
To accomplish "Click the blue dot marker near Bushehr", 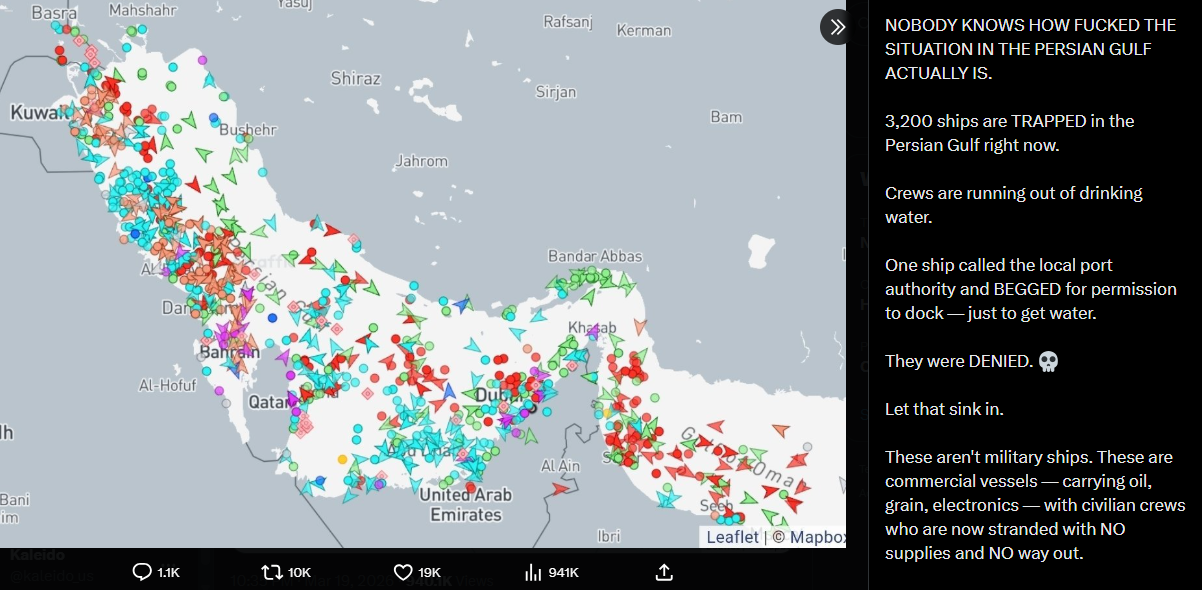I will pyautogui.click(x=213, y=117).
